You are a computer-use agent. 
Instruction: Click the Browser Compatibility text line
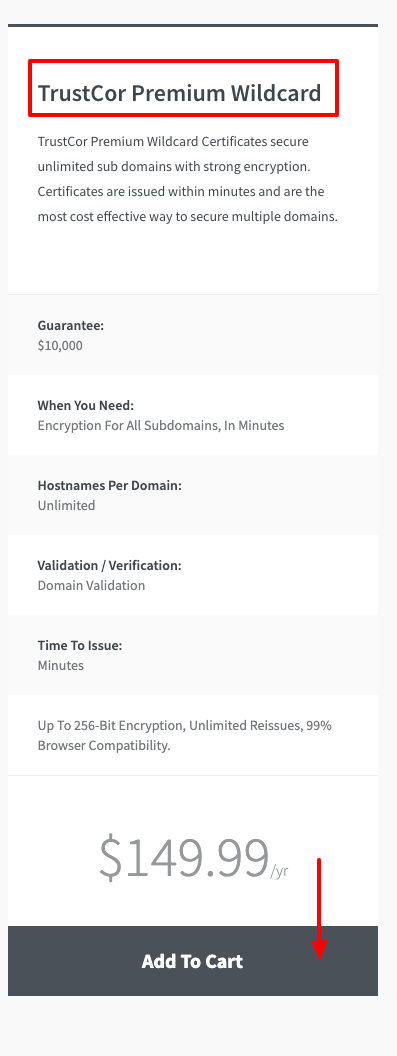(x=104, y=746)
